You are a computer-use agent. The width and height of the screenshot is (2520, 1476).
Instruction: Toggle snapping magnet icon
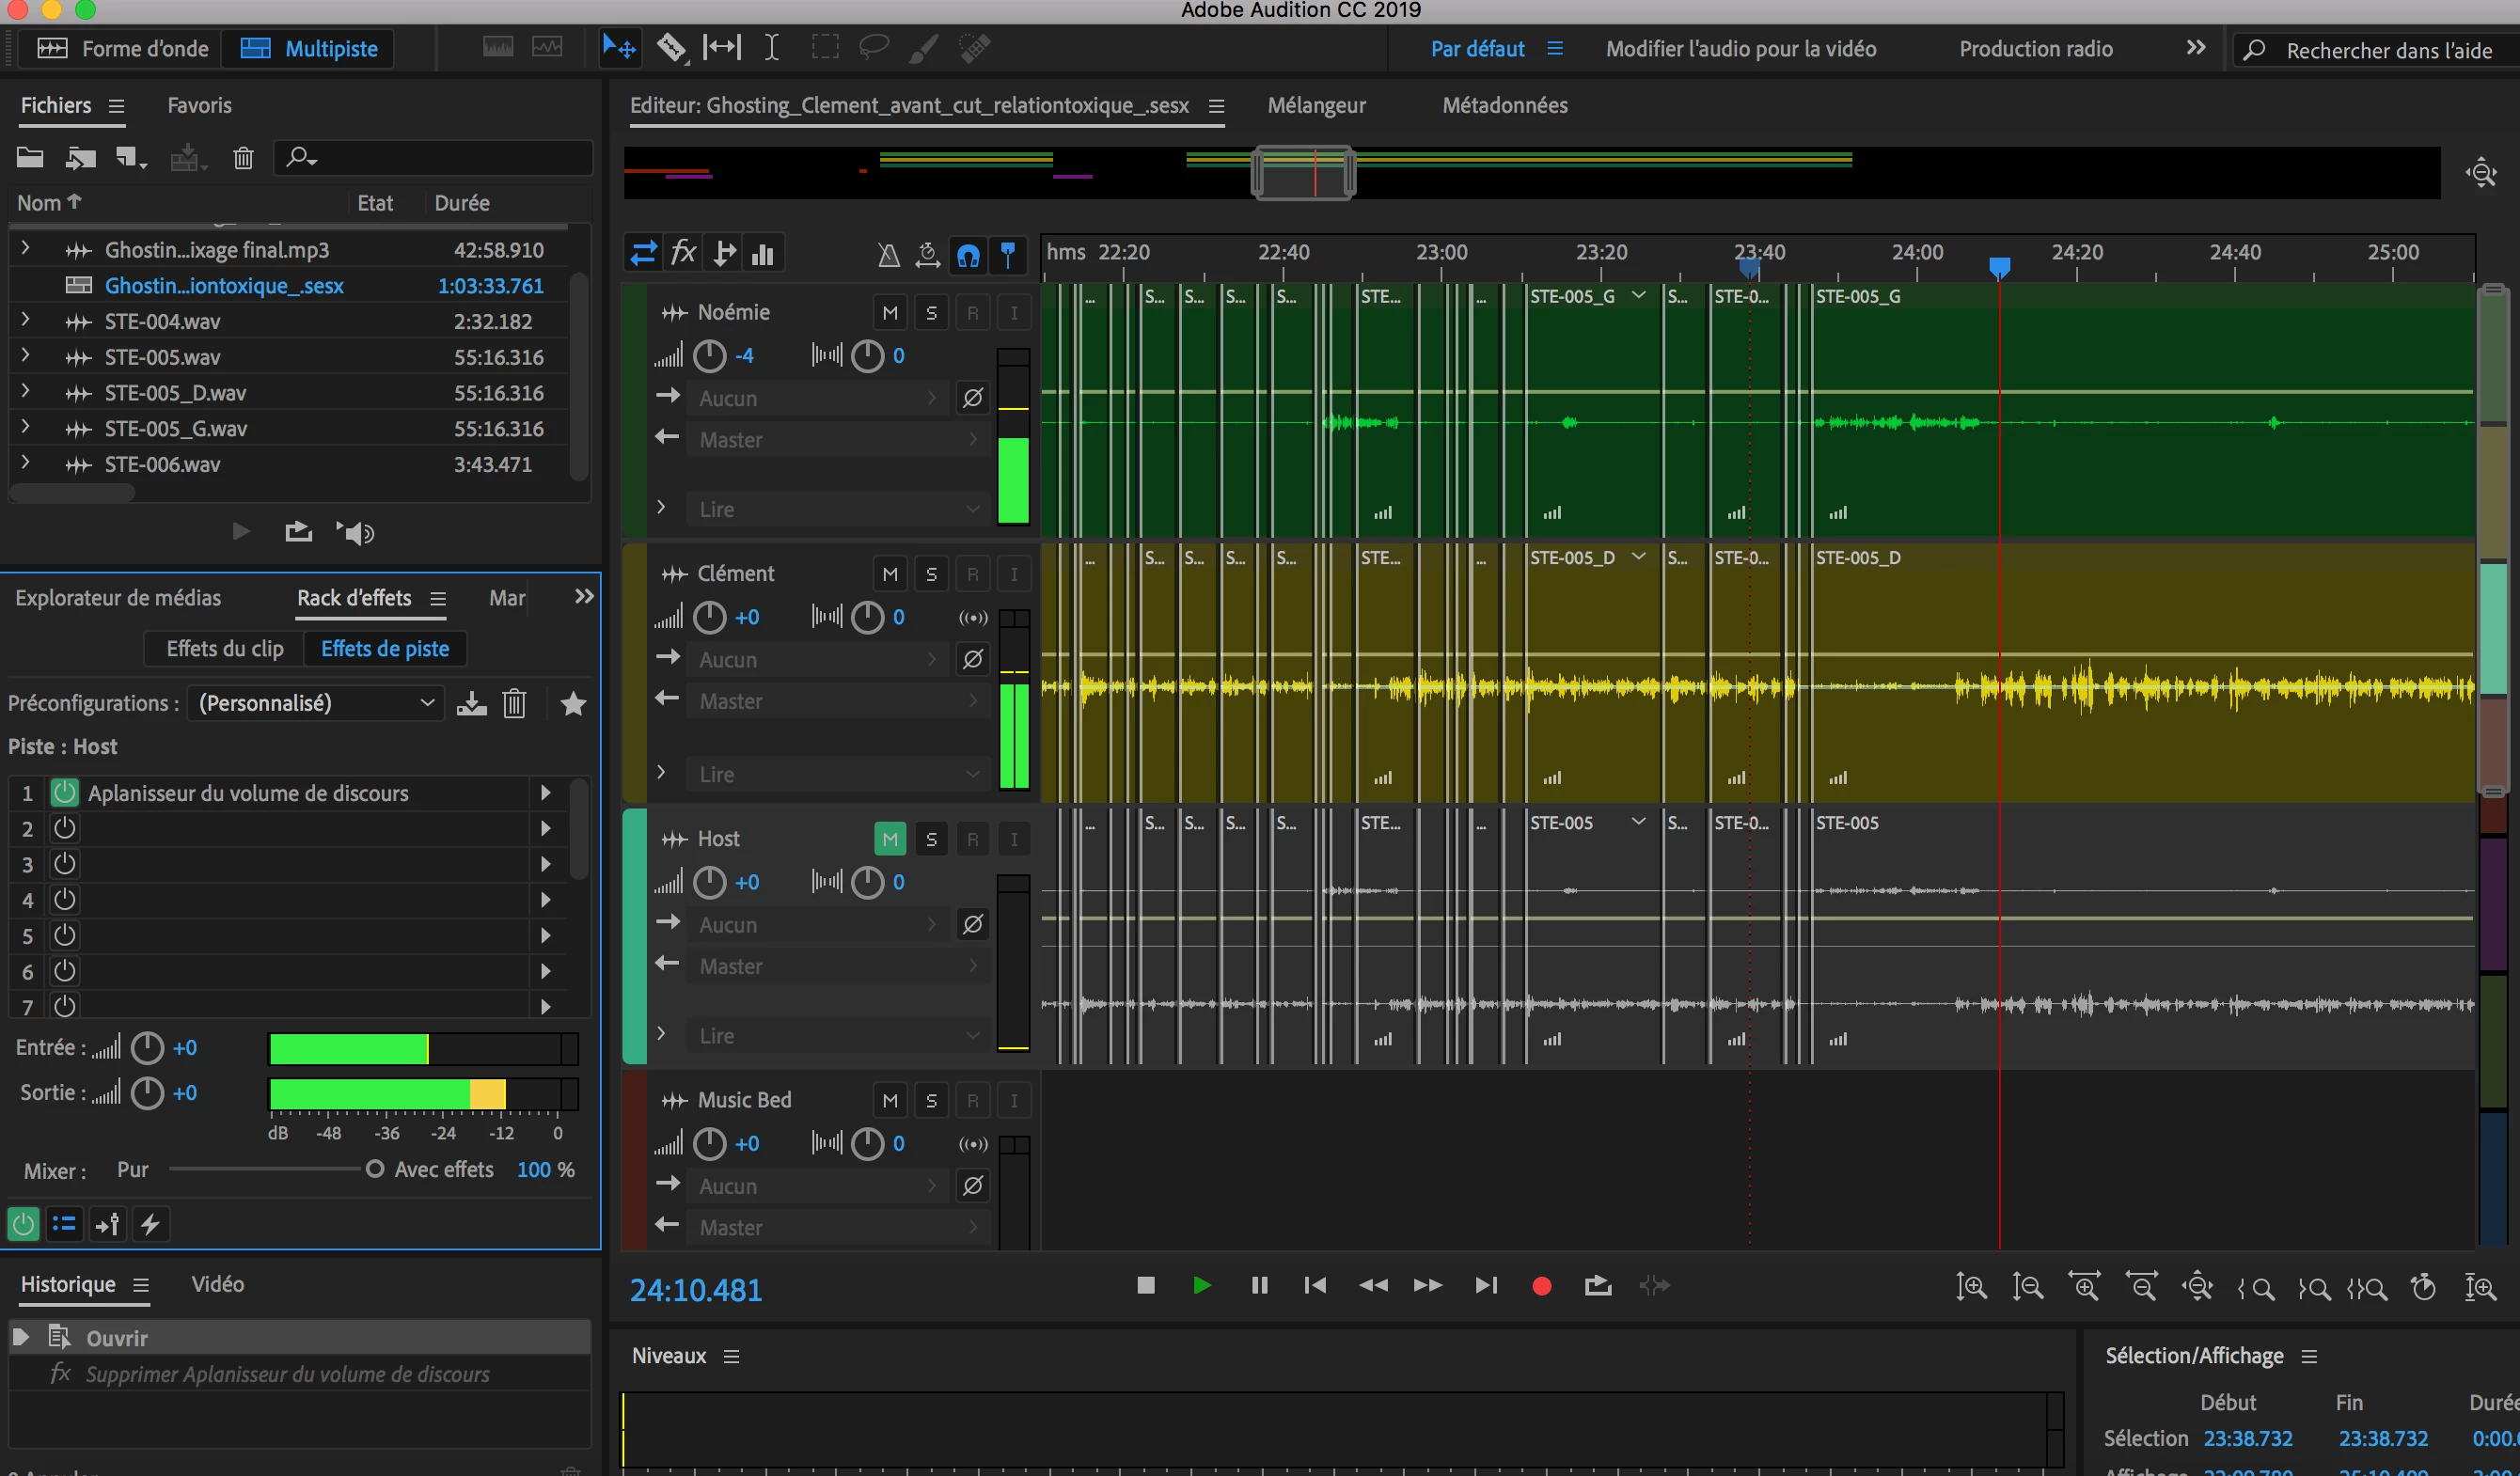(967, 255)
